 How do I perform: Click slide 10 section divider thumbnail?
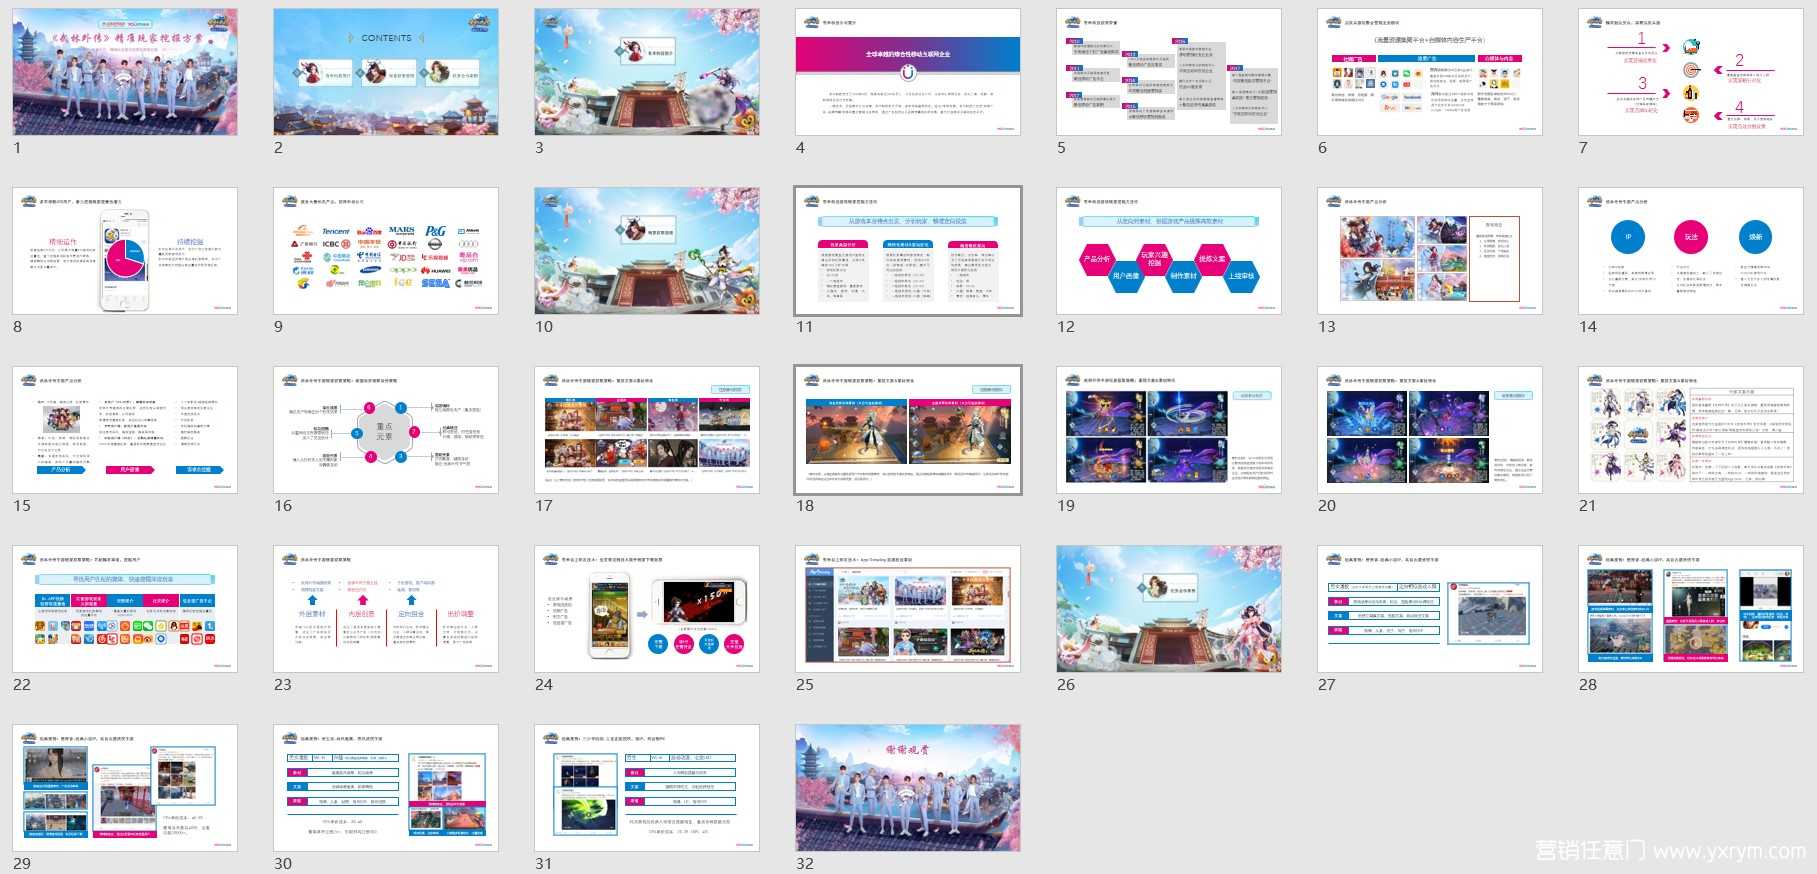click(647, 251)
